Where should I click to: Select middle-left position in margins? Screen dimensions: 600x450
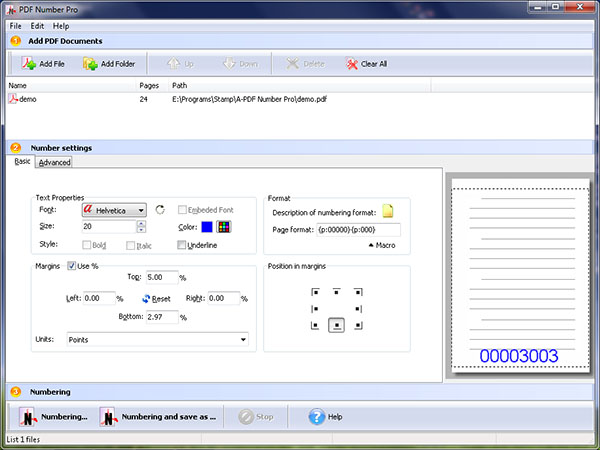[x=315, y=309]
